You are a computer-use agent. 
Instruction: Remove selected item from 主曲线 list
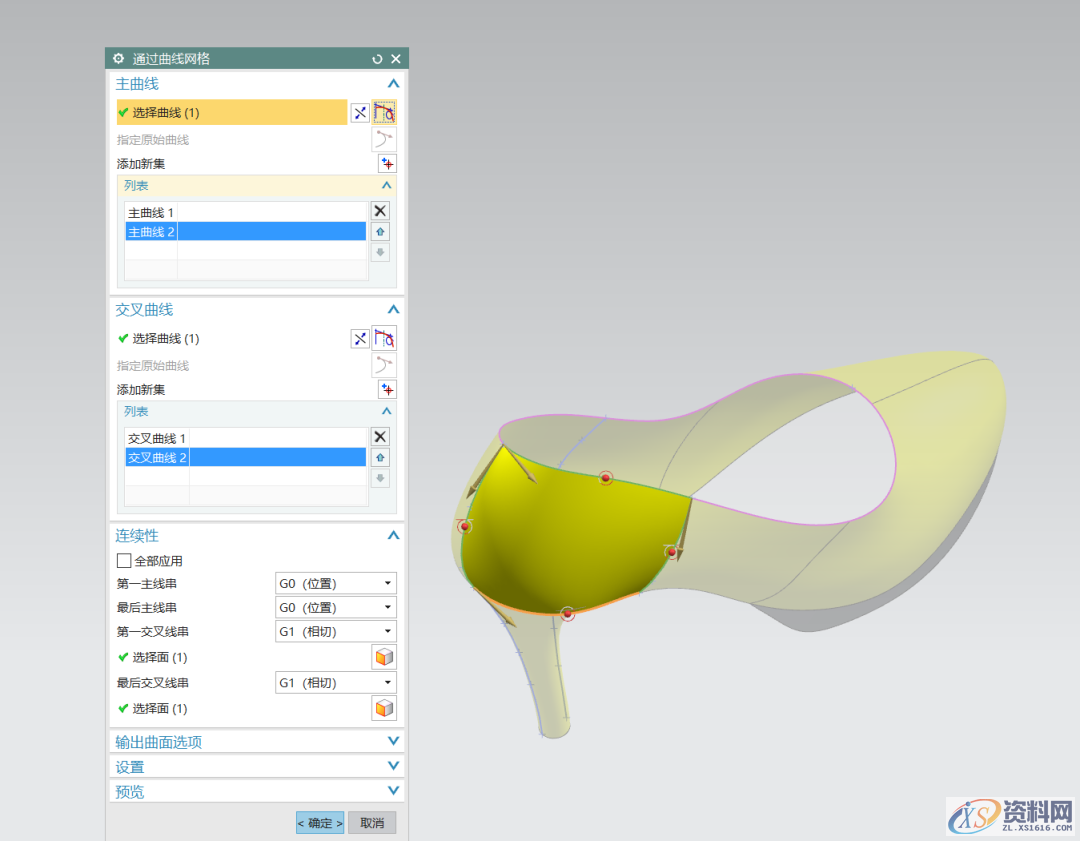[380, 211]
